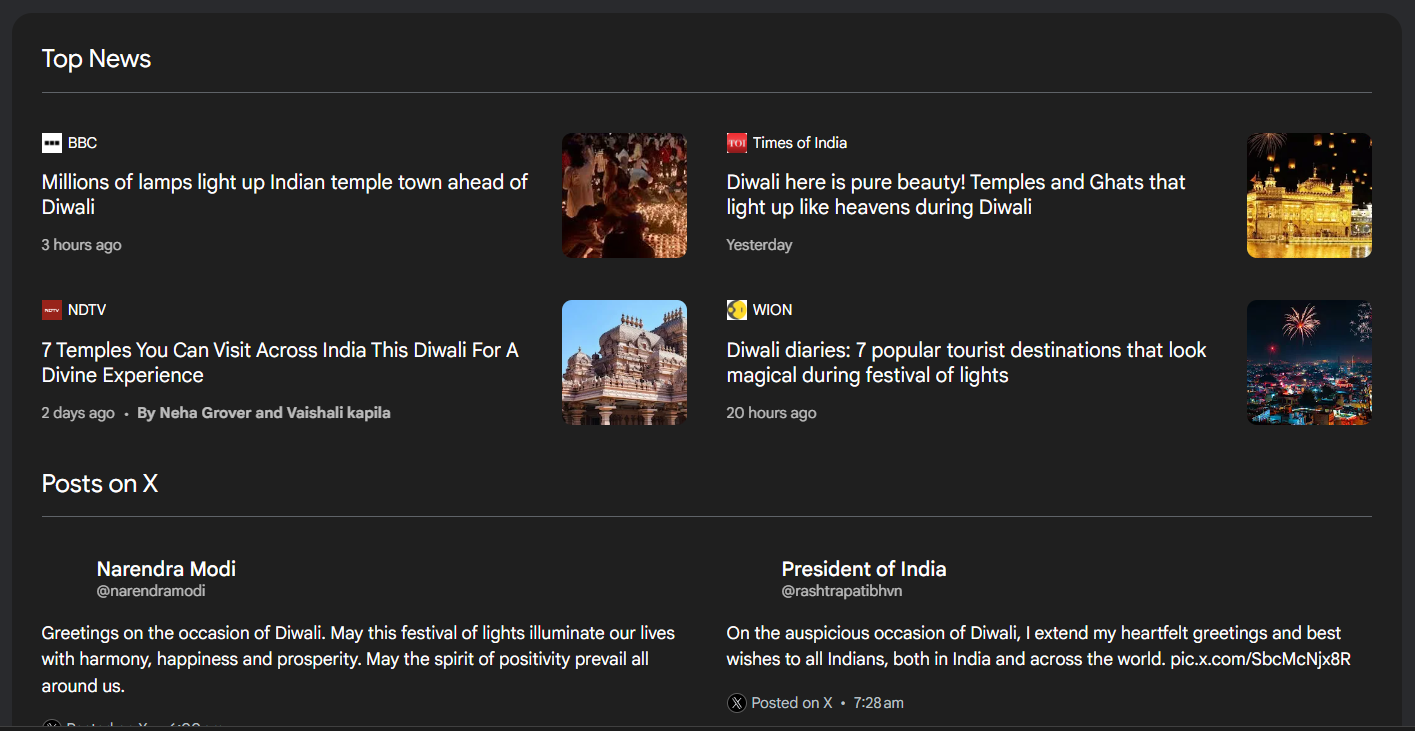The height and width of the screenshot is (731, 1415).
Task: Follow the pic.x.com/SbcMcNjx8R link
Action: click(1260, 659)
